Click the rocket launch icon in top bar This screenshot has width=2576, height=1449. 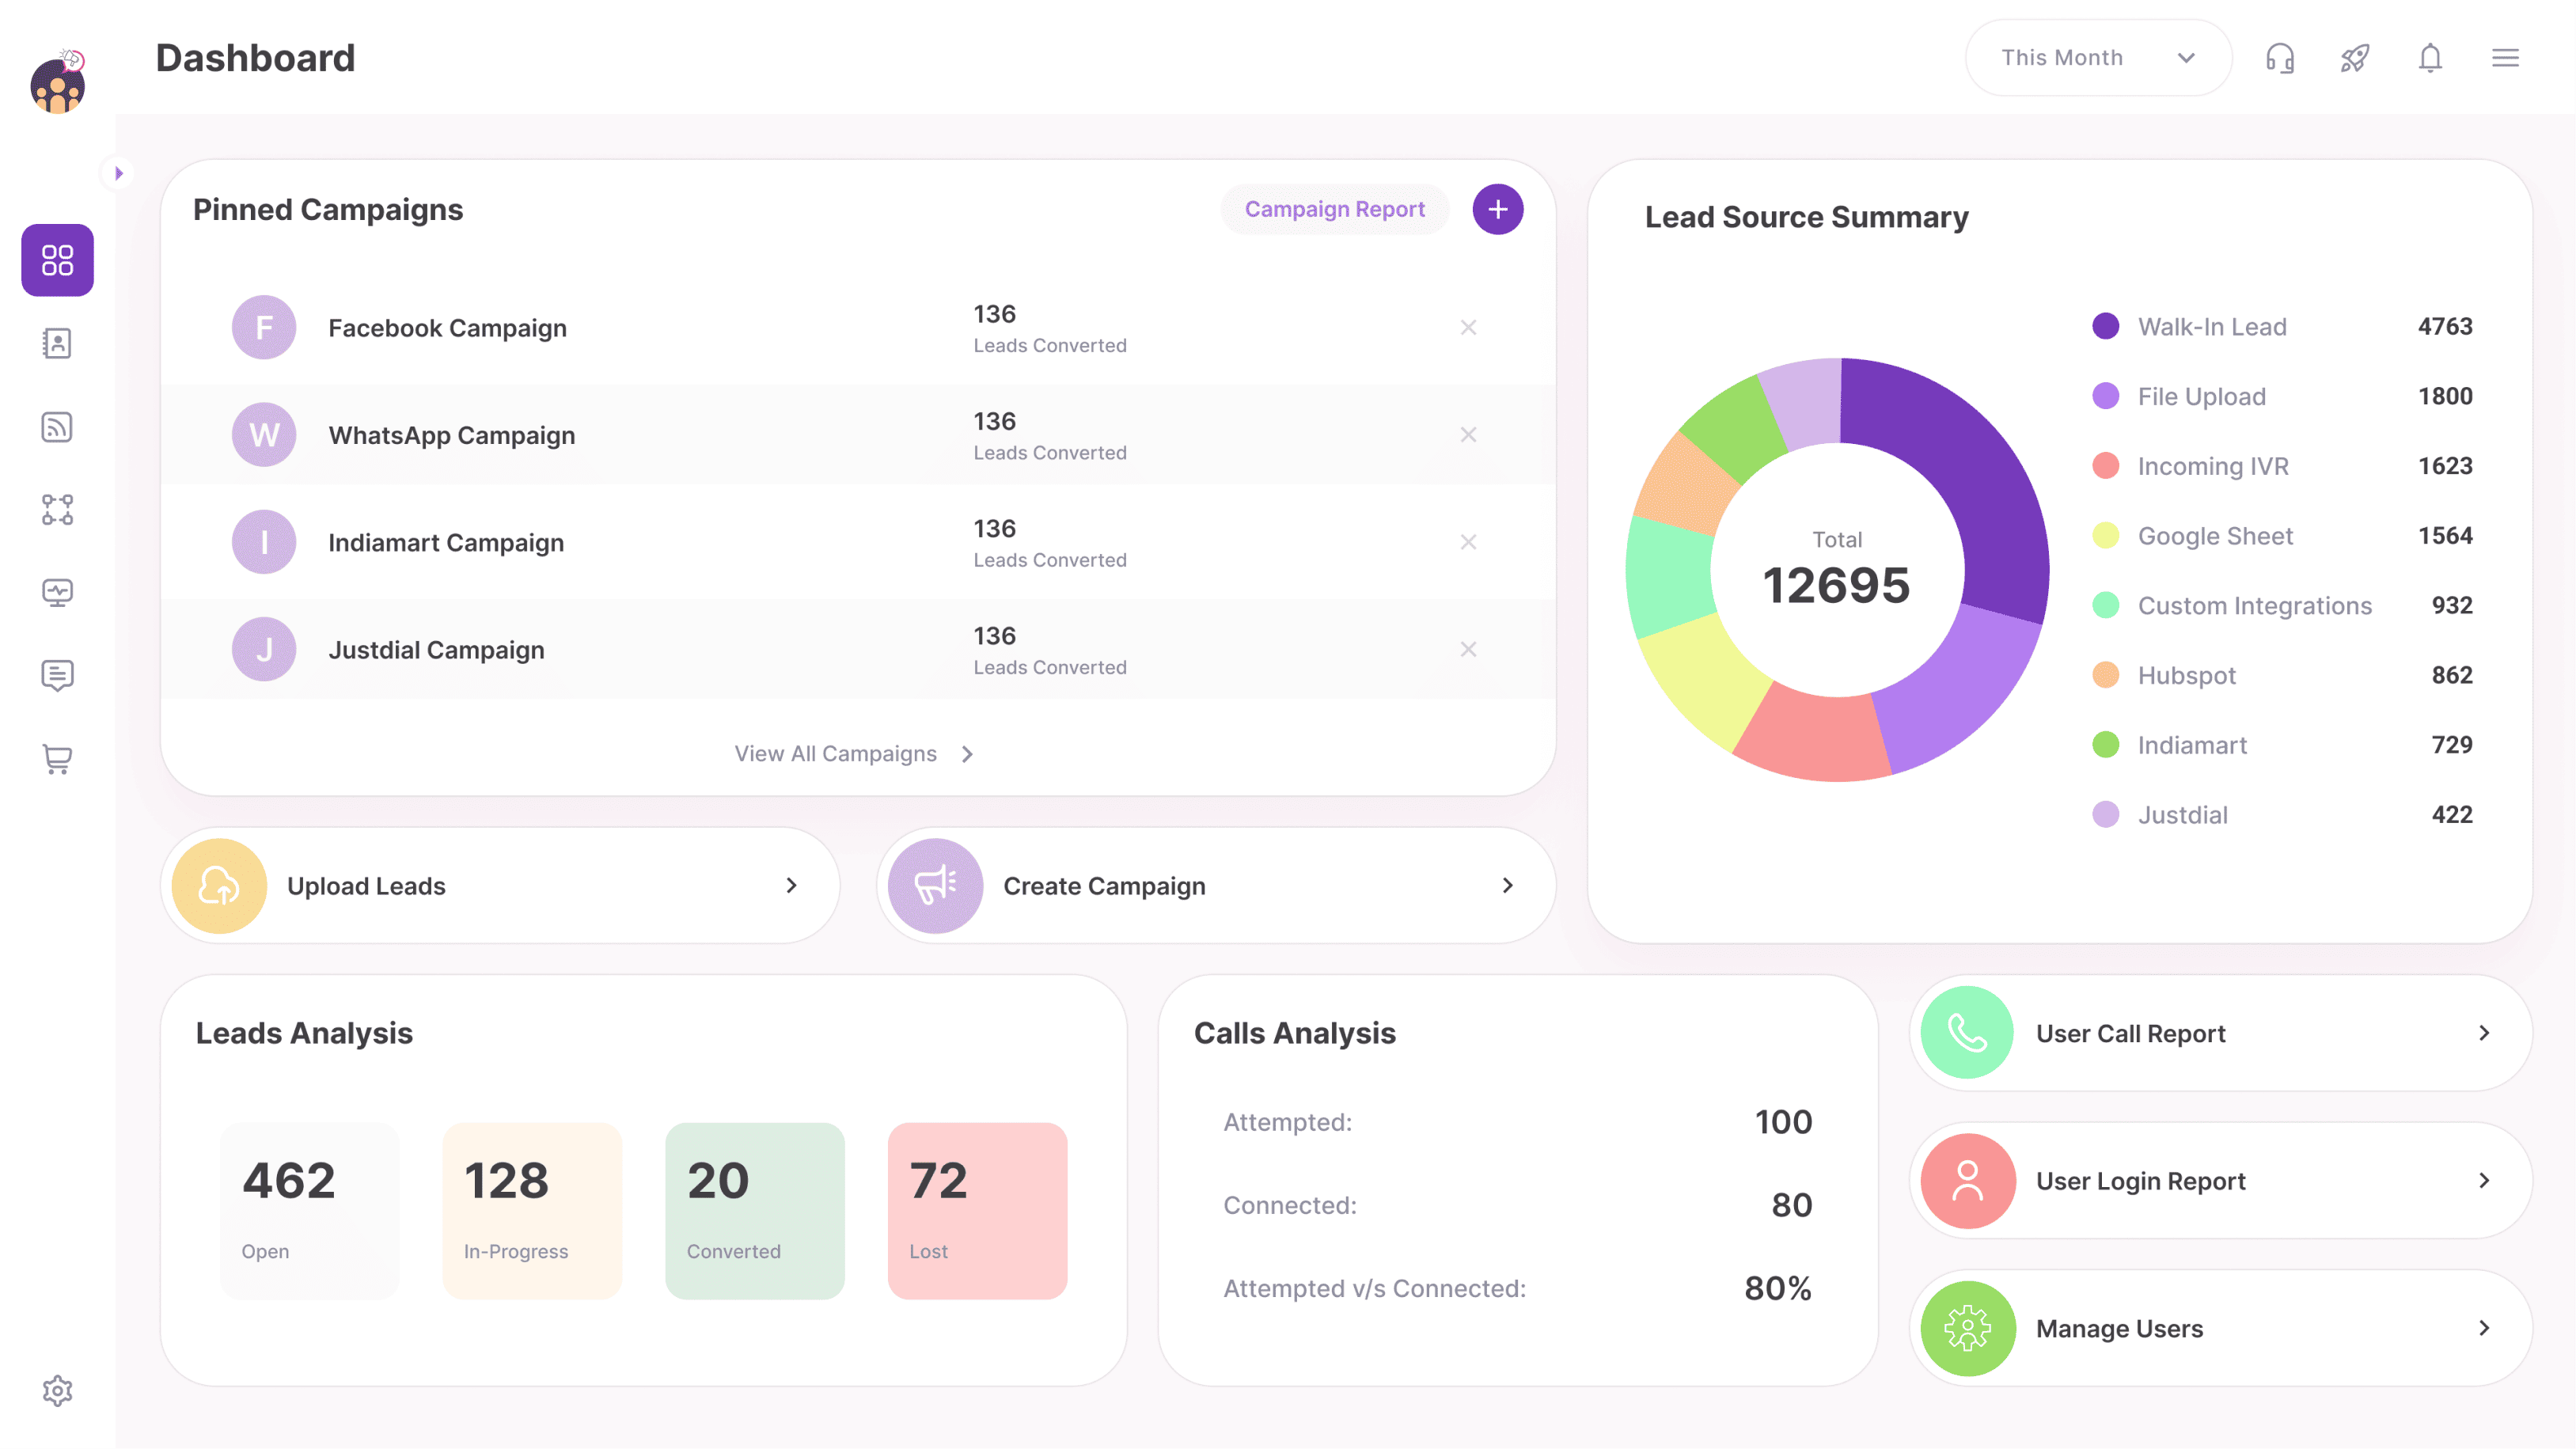(x=2355, y=57)
